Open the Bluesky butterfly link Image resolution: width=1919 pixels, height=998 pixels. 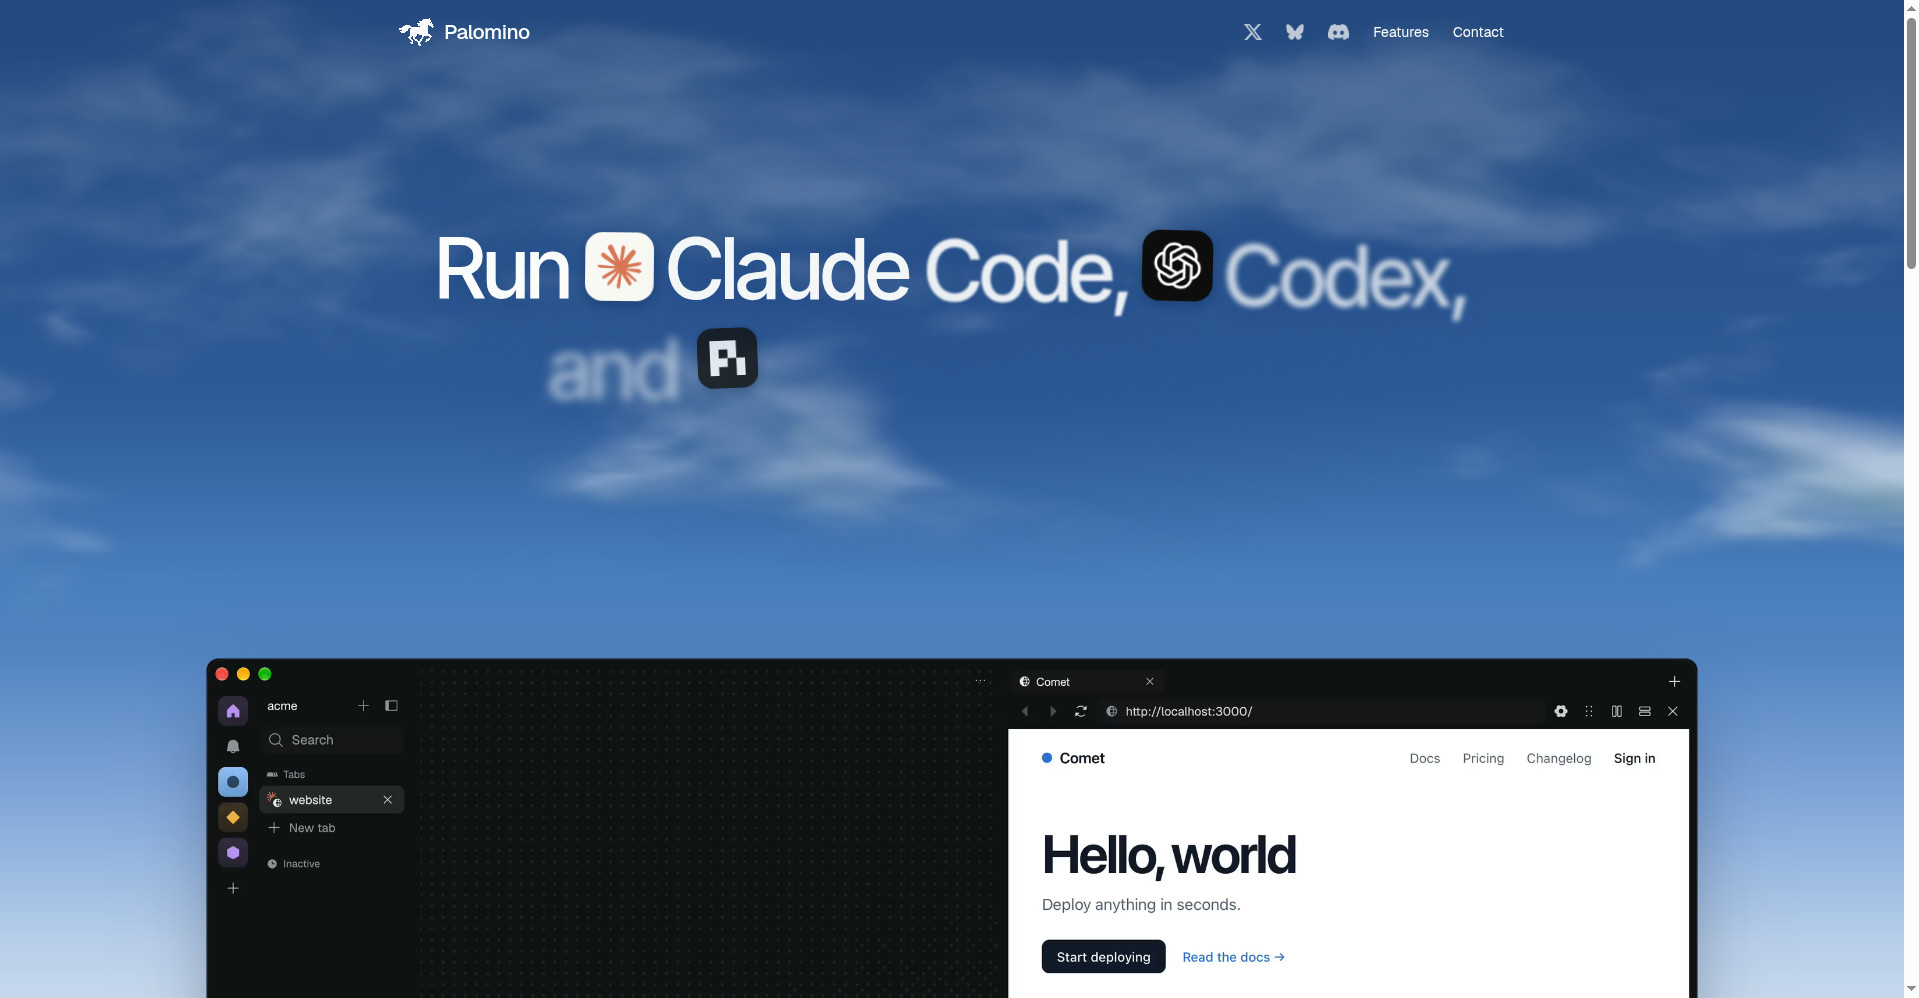pyautogui.click(x=1294, y=32)
